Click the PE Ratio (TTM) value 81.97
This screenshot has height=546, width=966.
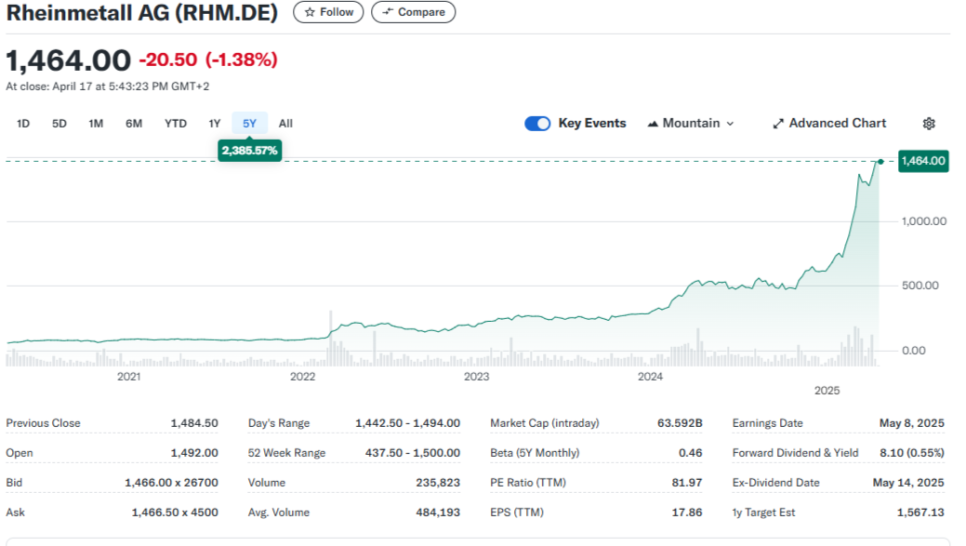pos(687,482)
